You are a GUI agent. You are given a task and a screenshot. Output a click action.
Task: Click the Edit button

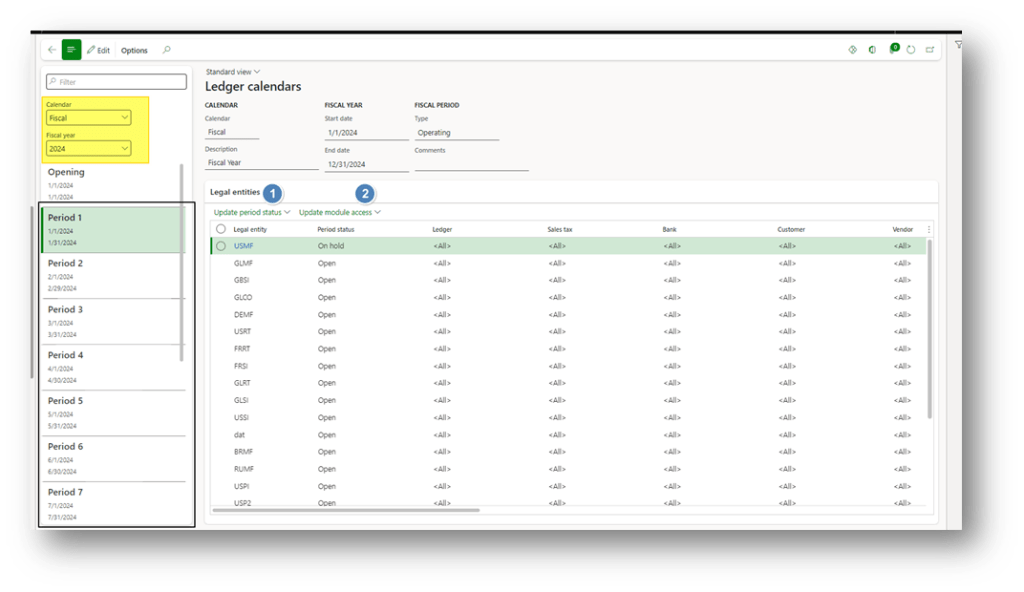click(98, 50)
